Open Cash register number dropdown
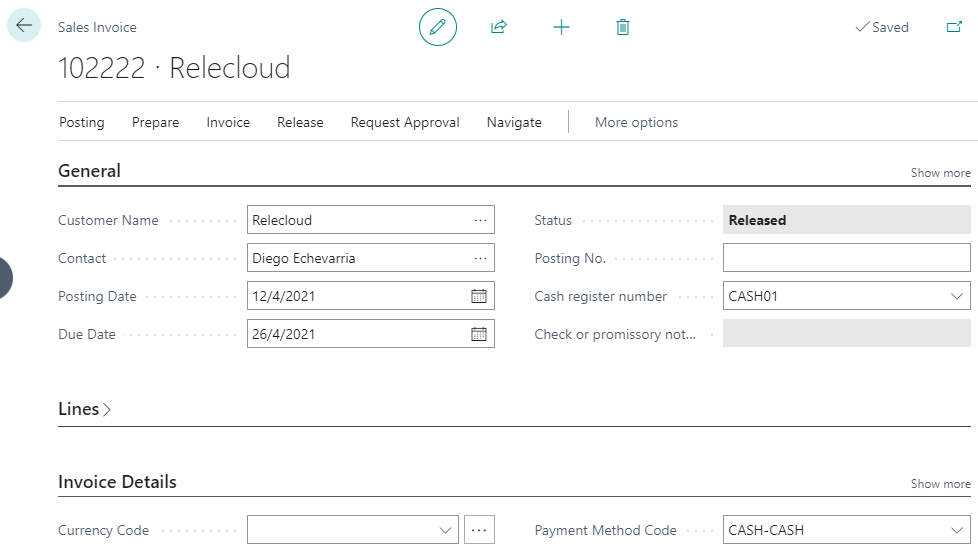The height and width of the screenshot is (550, 978). (957, 296)
